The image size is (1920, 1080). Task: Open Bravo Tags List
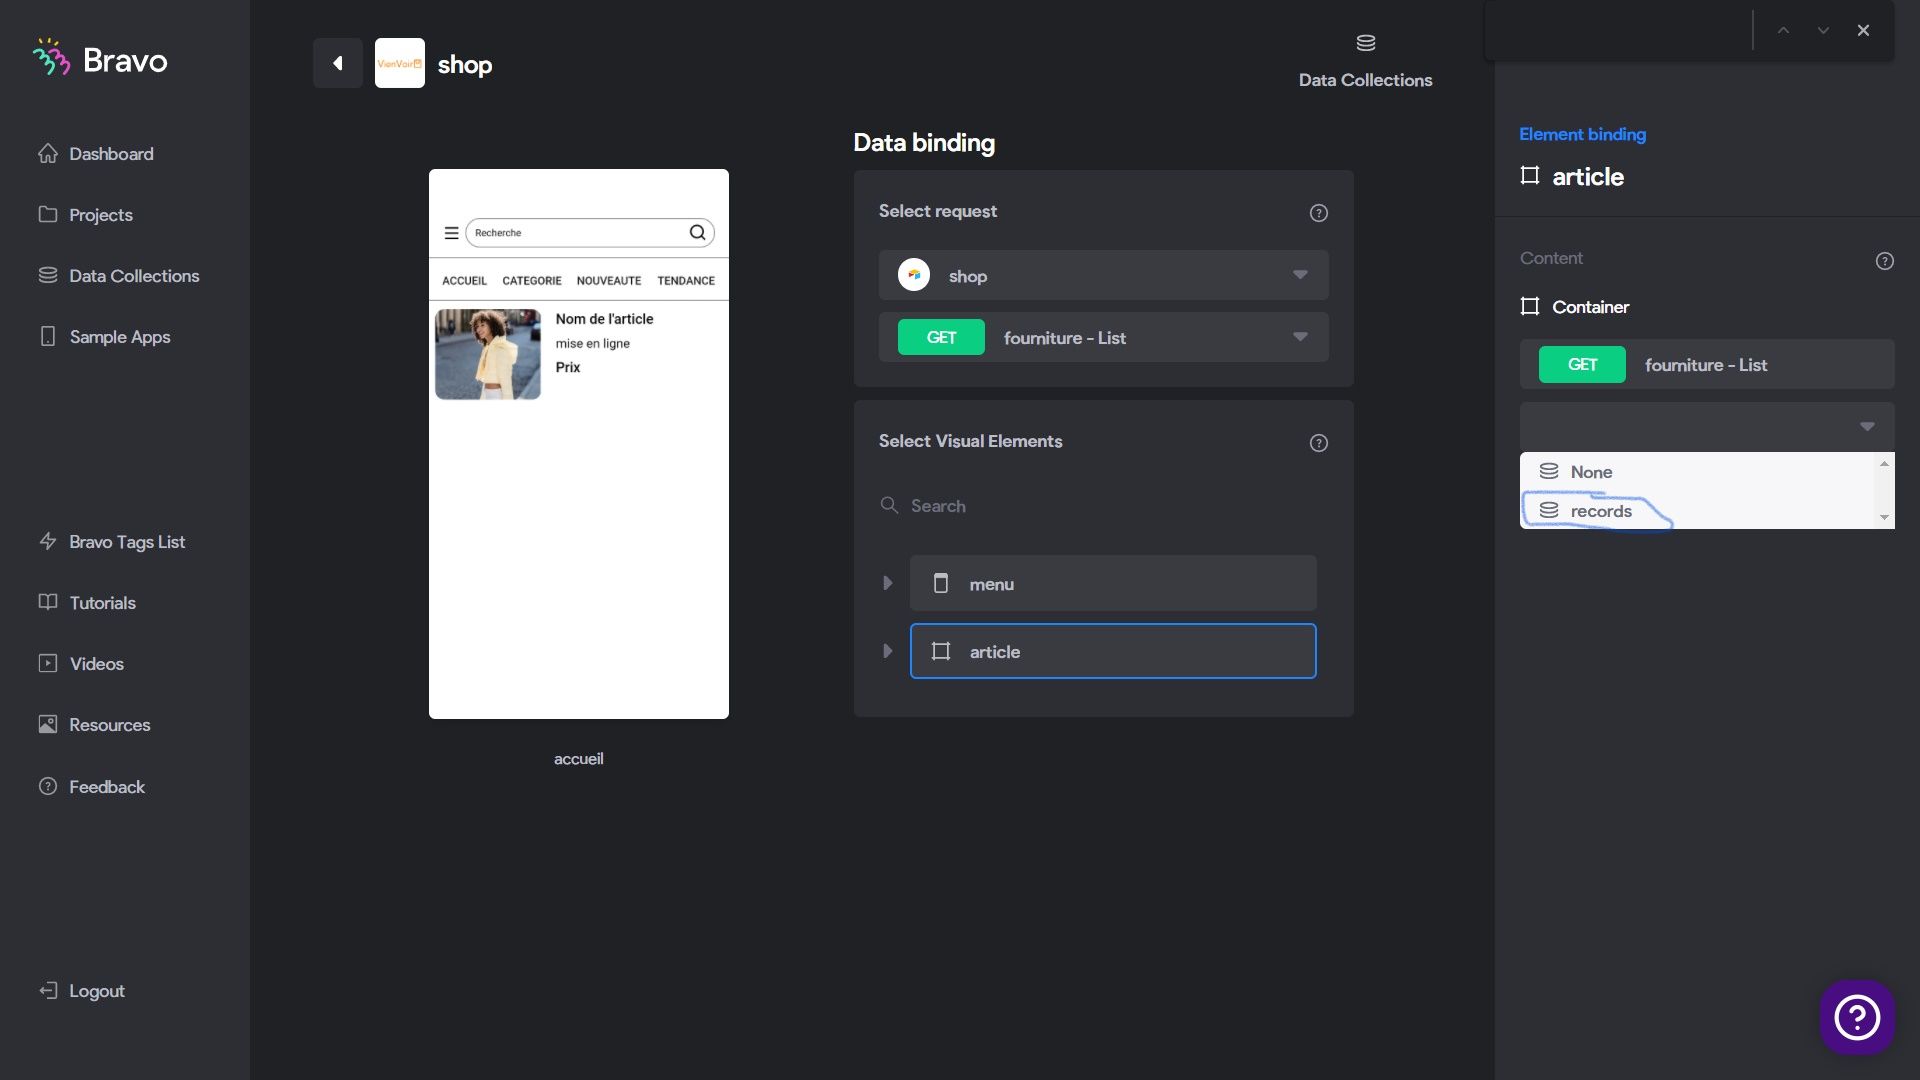pyautogui.click(x=112, y=542)
